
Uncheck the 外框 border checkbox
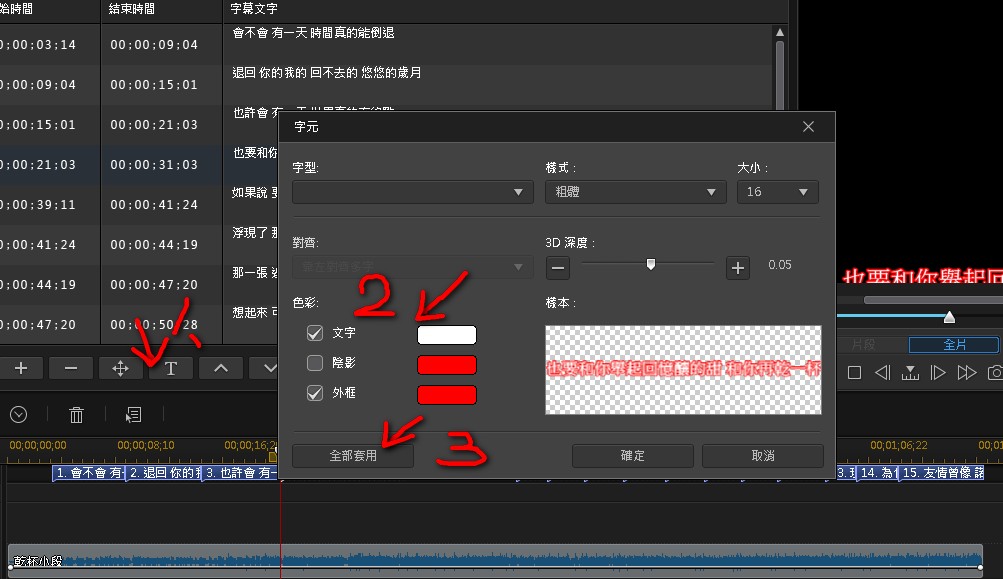[315, 394]
